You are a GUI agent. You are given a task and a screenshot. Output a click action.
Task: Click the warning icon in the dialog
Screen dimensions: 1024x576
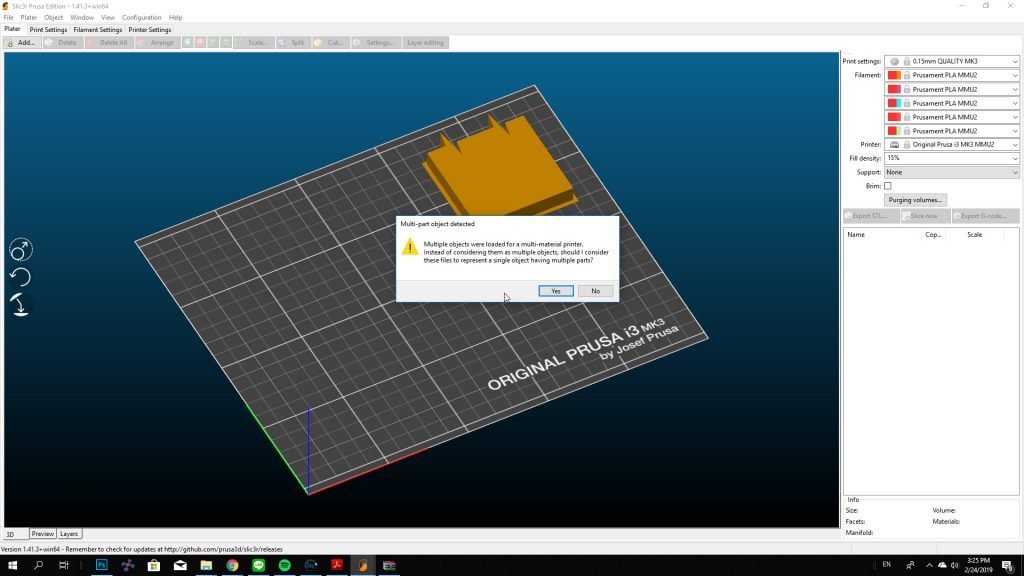(x=410, y=247)
